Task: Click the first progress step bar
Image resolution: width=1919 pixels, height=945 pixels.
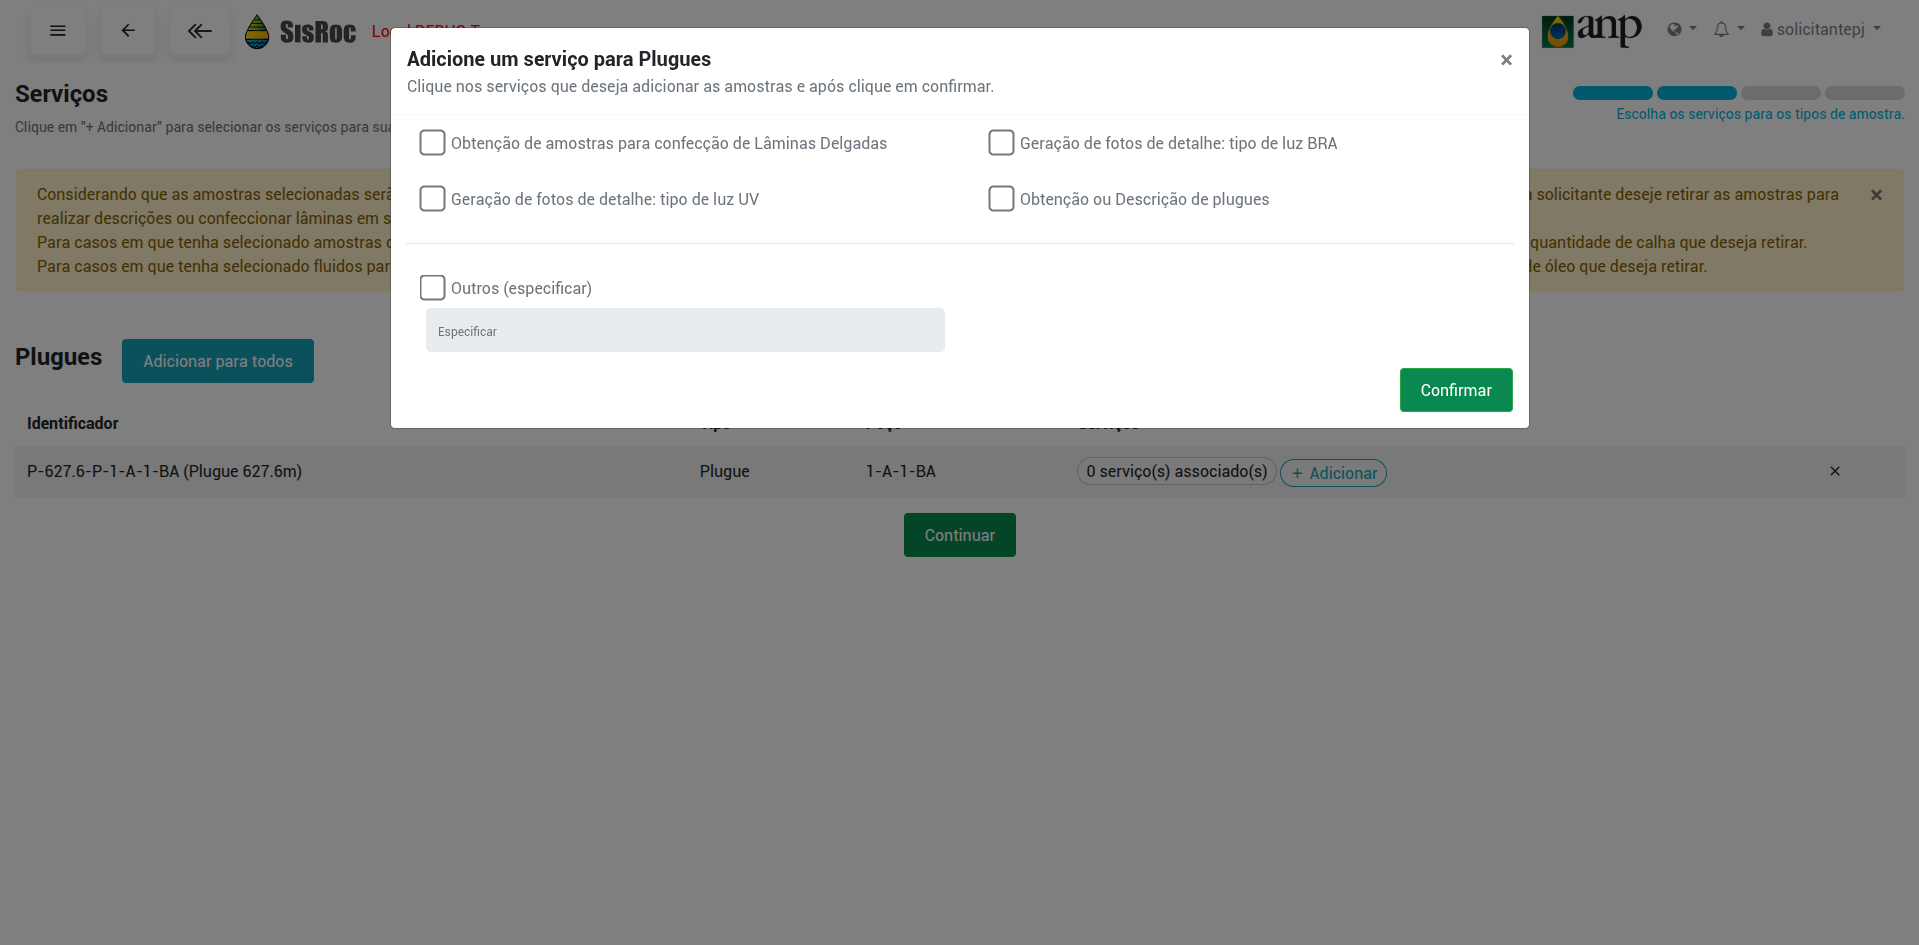Action: coord(1612,93)
